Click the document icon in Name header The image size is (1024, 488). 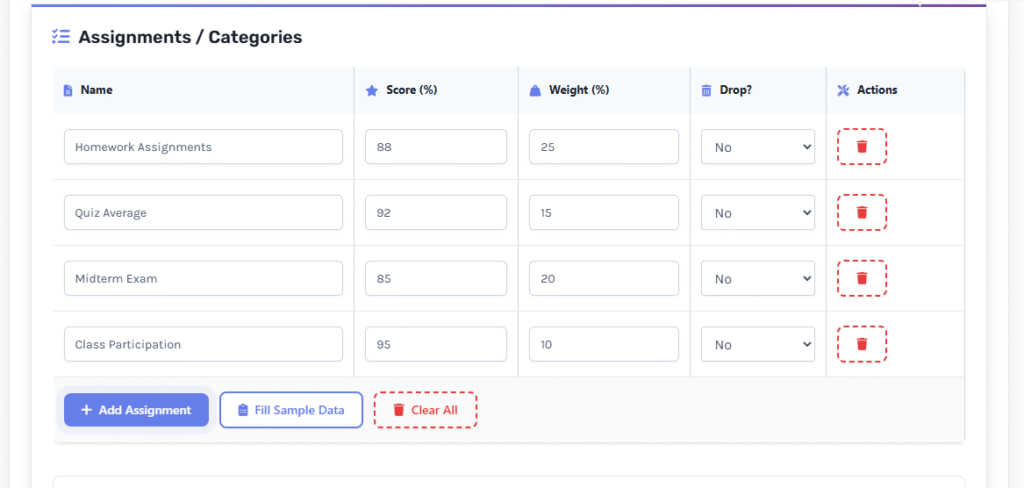point(68,91)
